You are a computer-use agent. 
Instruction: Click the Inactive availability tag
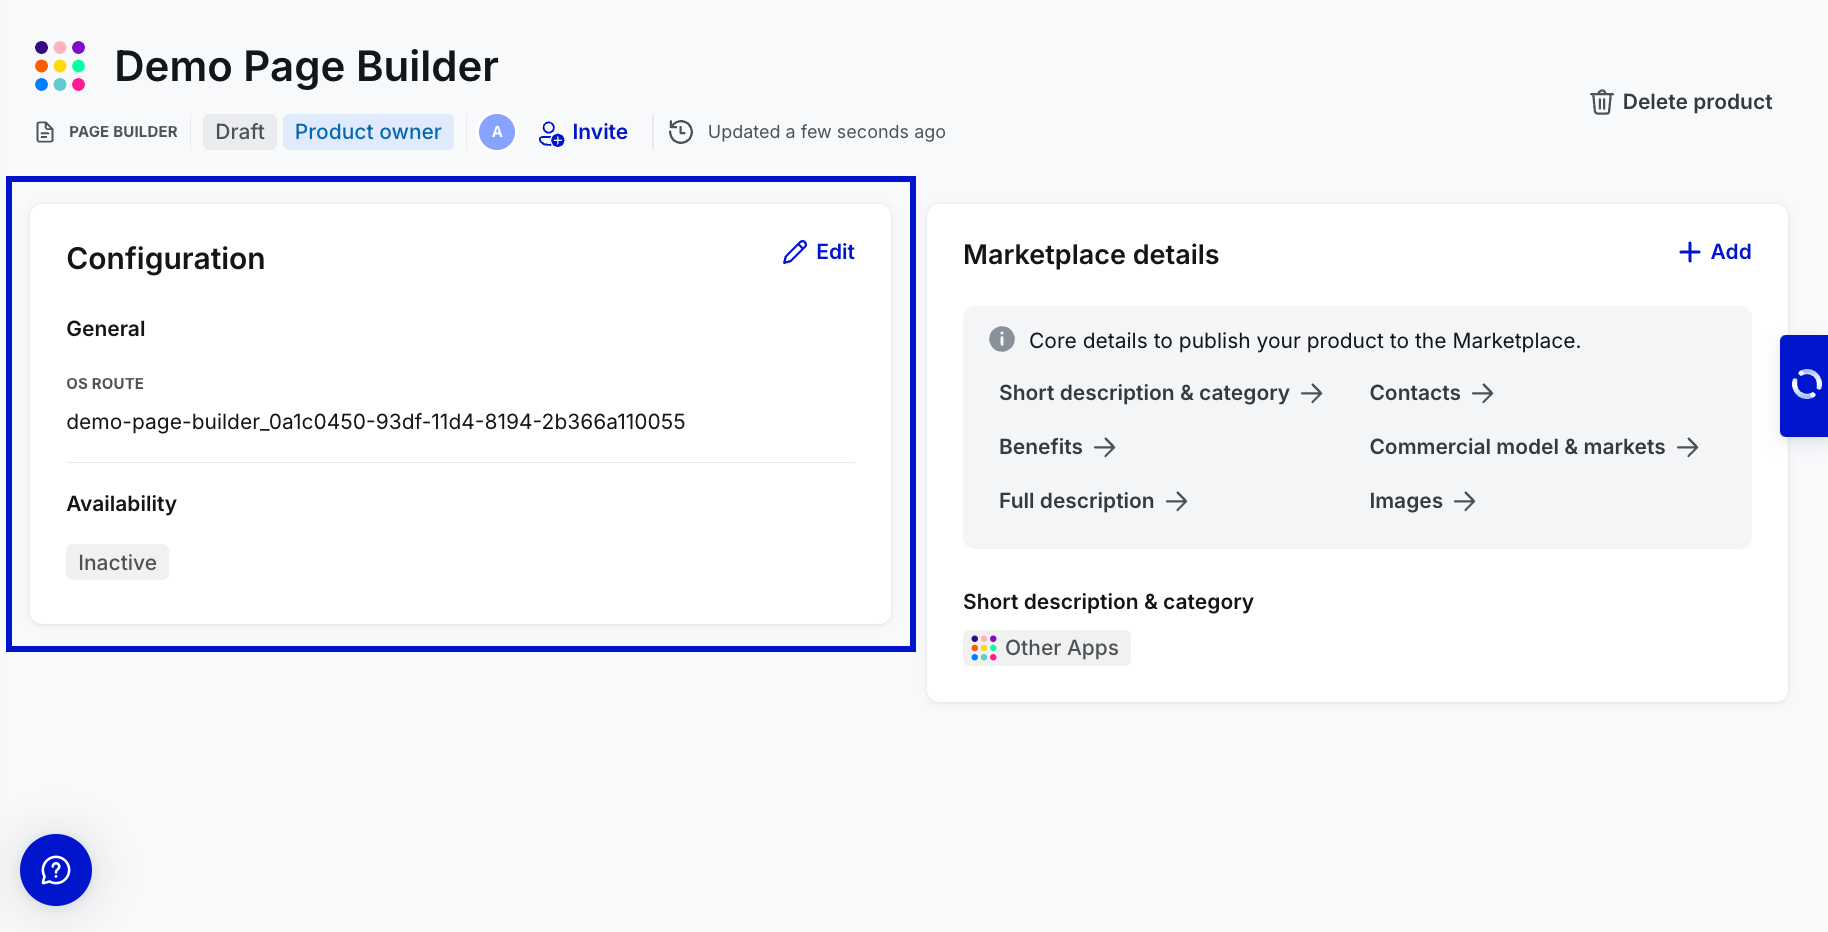[117, 563]
